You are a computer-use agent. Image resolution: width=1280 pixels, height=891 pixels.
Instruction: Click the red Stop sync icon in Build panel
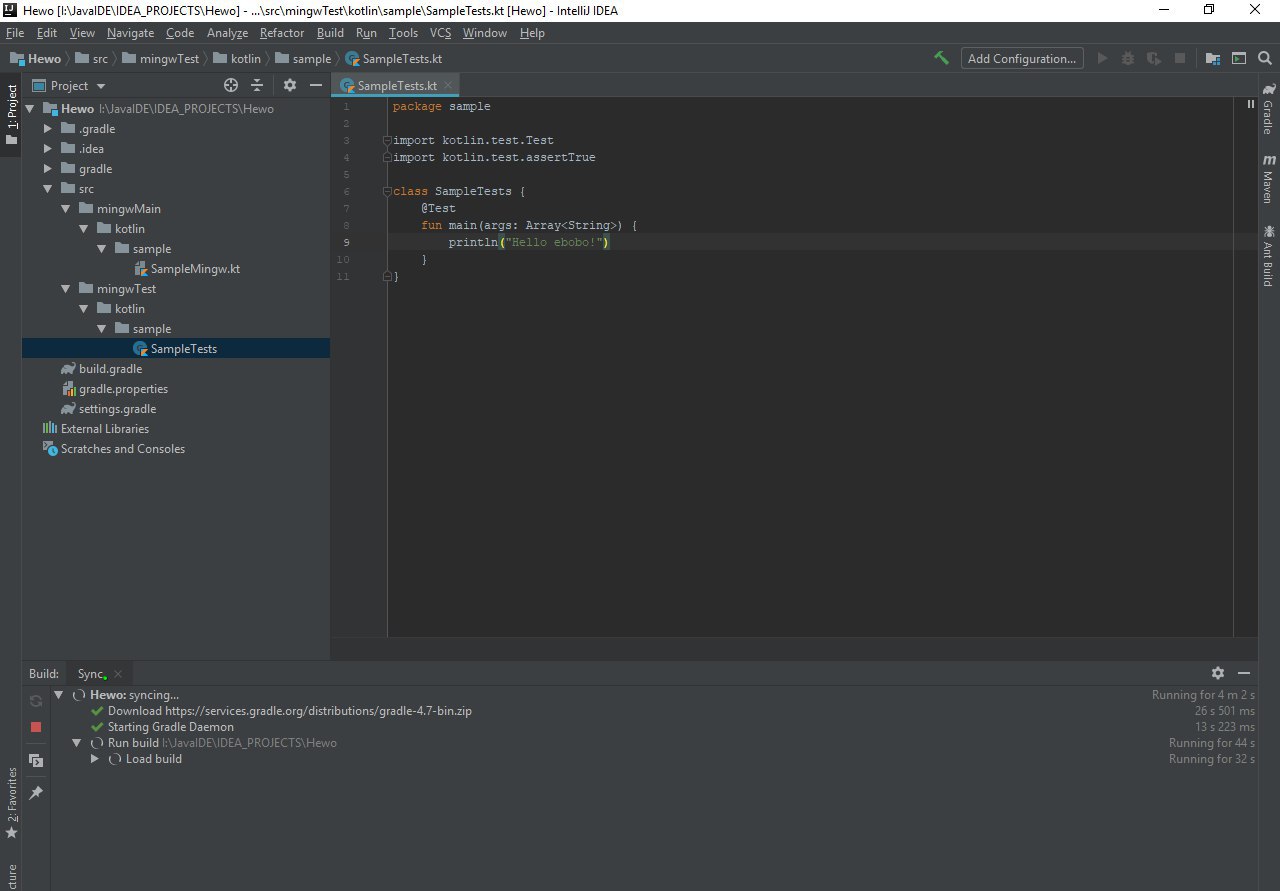pyautogui.click(x=36, y=727)
